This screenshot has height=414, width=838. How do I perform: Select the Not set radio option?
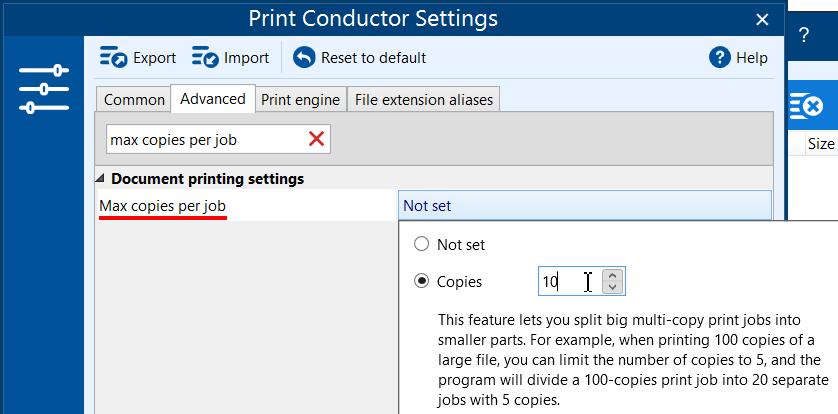tap(422, 244)
